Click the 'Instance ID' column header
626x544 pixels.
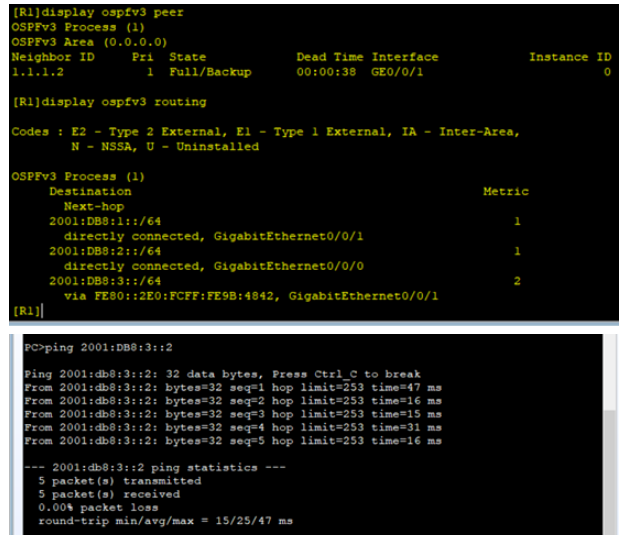click(569, 57)
